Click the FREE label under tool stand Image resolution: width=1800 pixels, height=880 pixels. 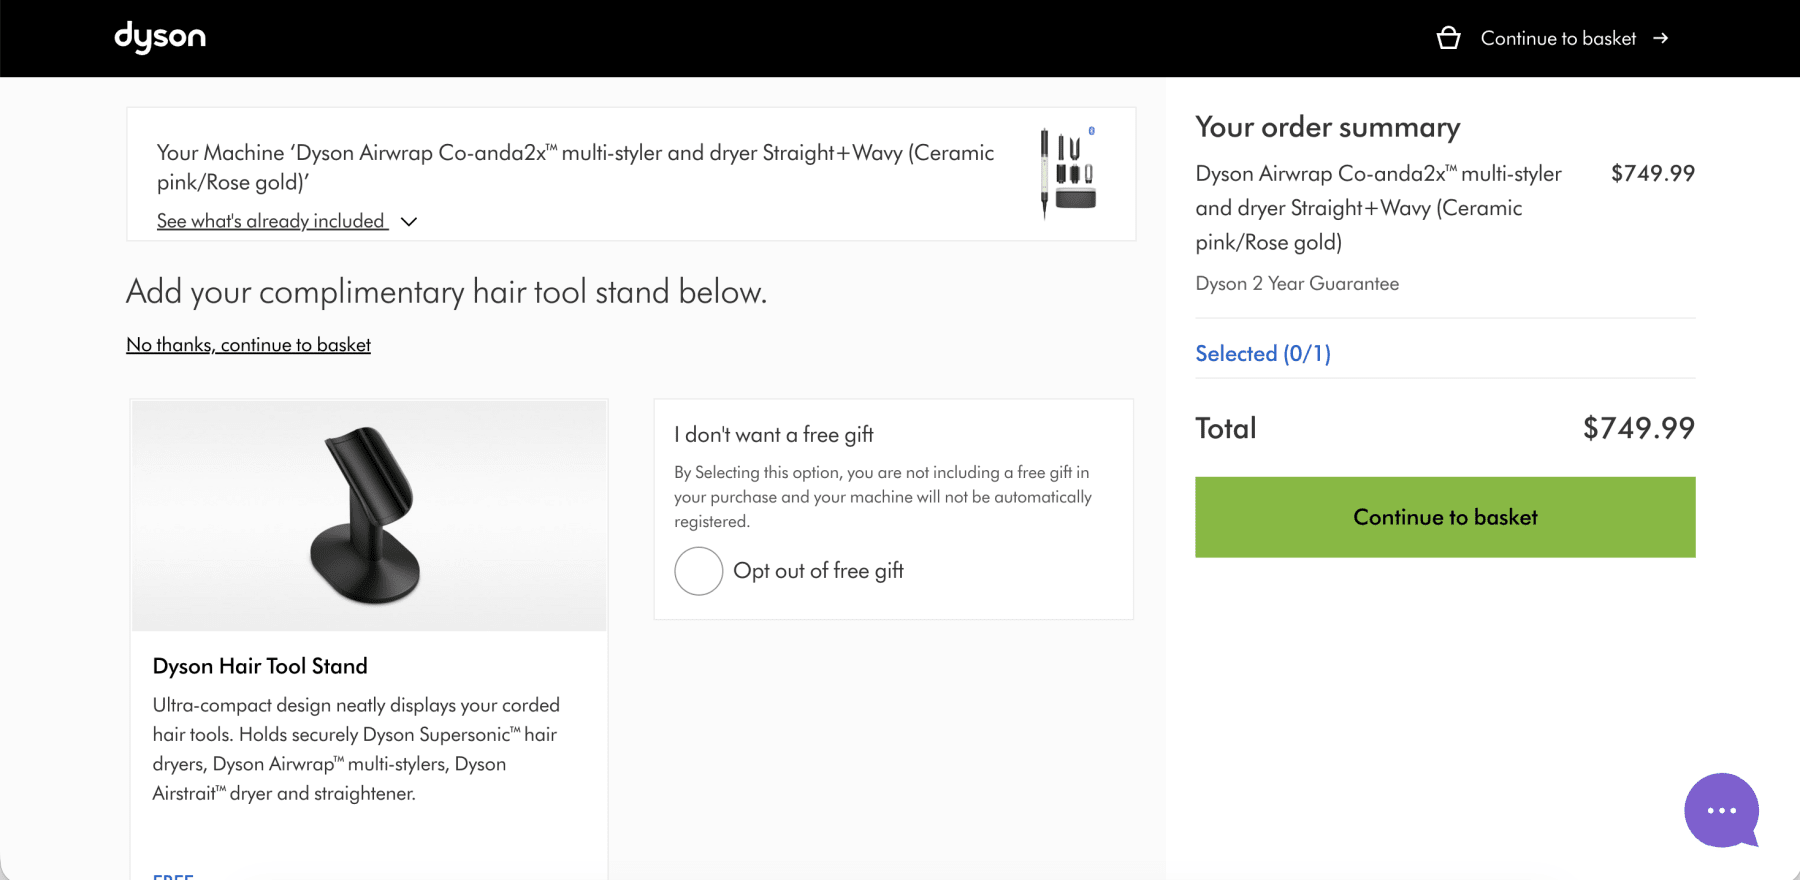173,876
